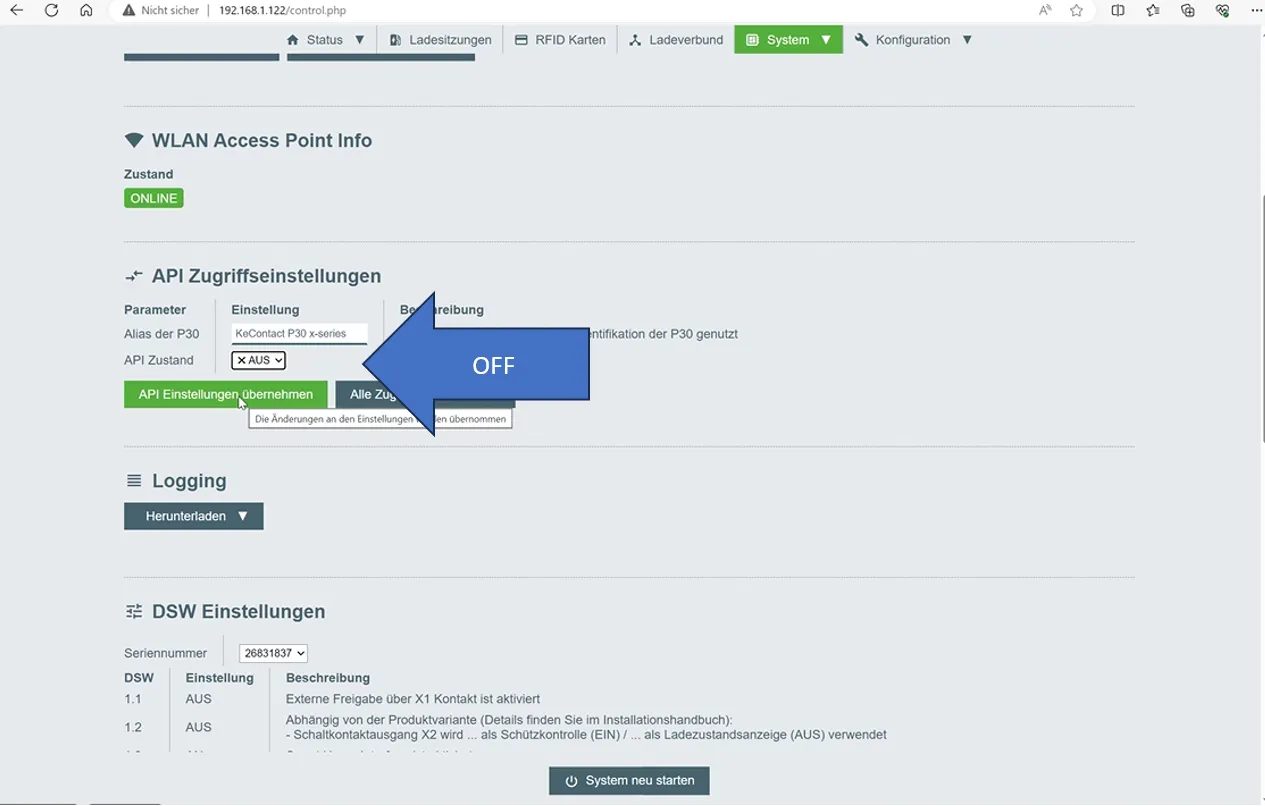Viewport: 1265px width, 806px height.
Task: Expand the System menu dropdown arrow
Action: click(826, 40)
